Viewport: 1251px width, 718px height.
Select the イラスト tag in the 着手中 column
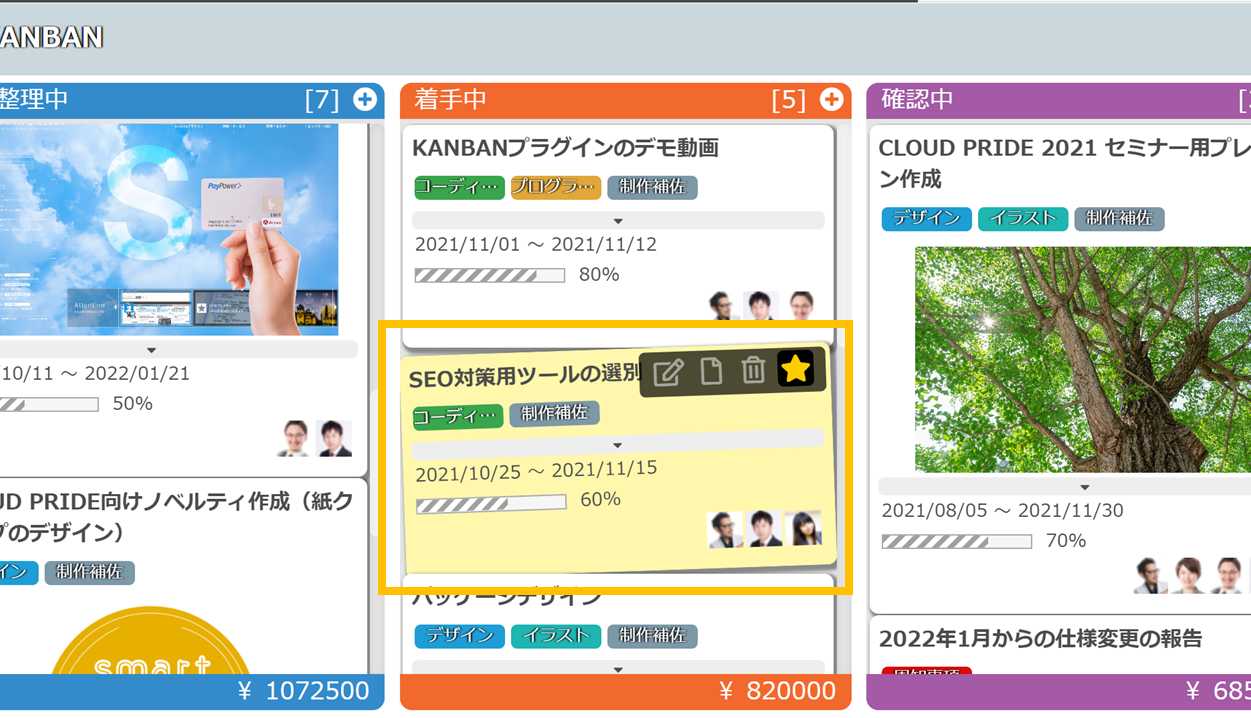(556, 636)
